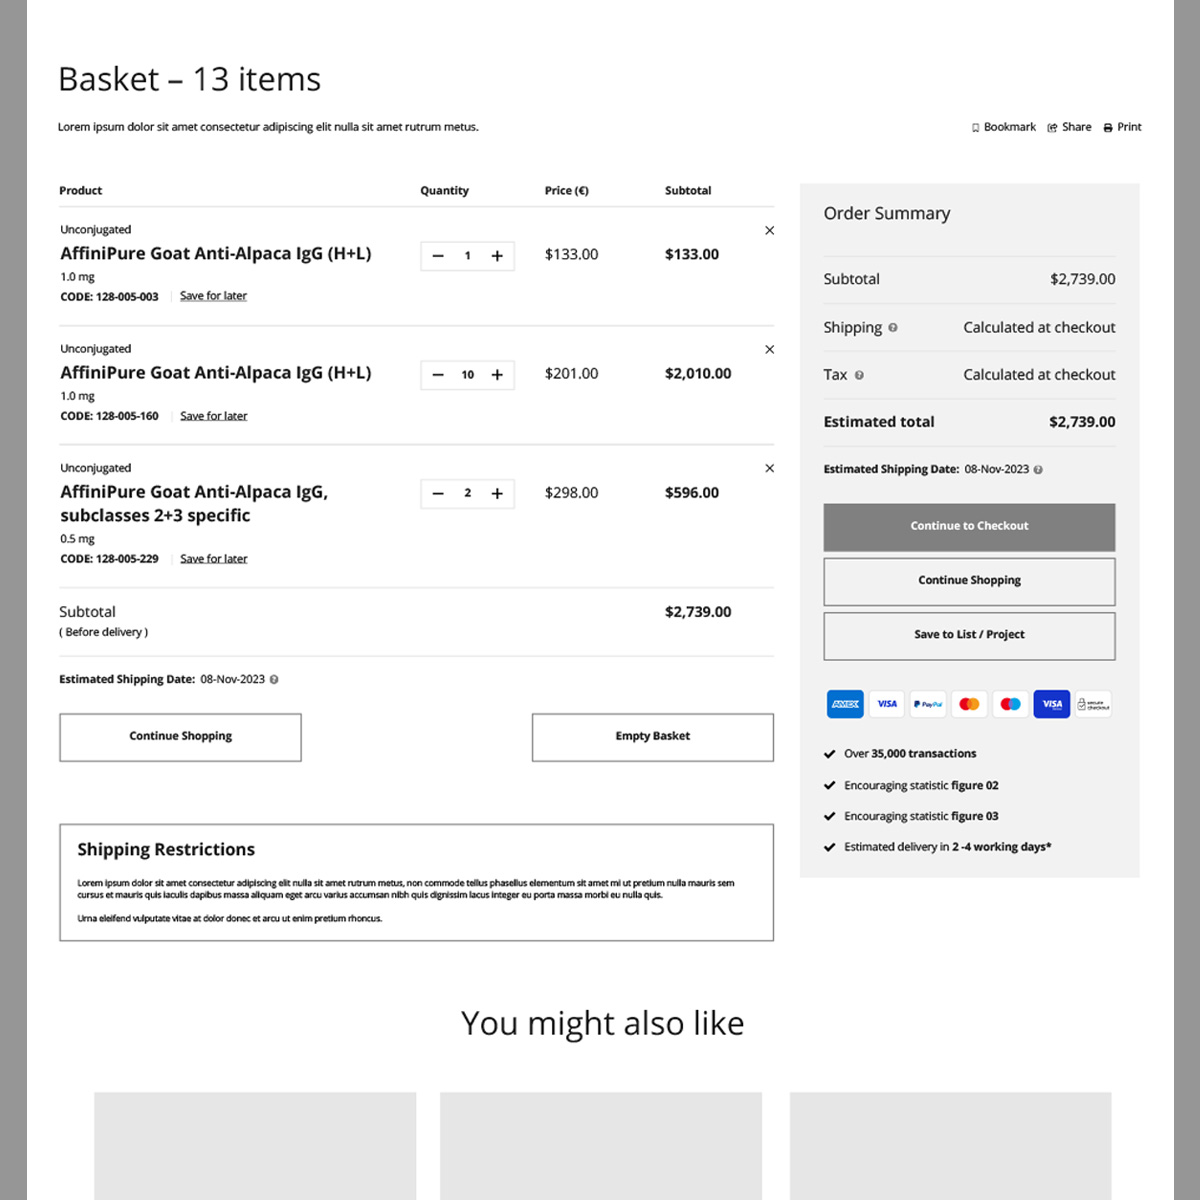The image size is (1200, 1200).
Task: Click Save to List / Project button
Action: [x=969, y=636]
